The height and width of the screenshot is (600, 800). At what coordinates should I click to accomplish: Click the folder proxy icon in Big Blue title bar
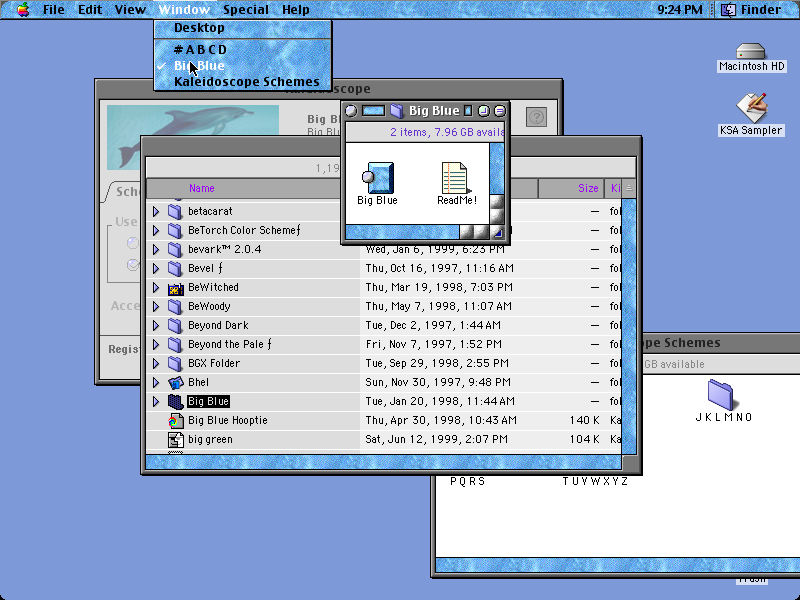(x=396, y=111)
